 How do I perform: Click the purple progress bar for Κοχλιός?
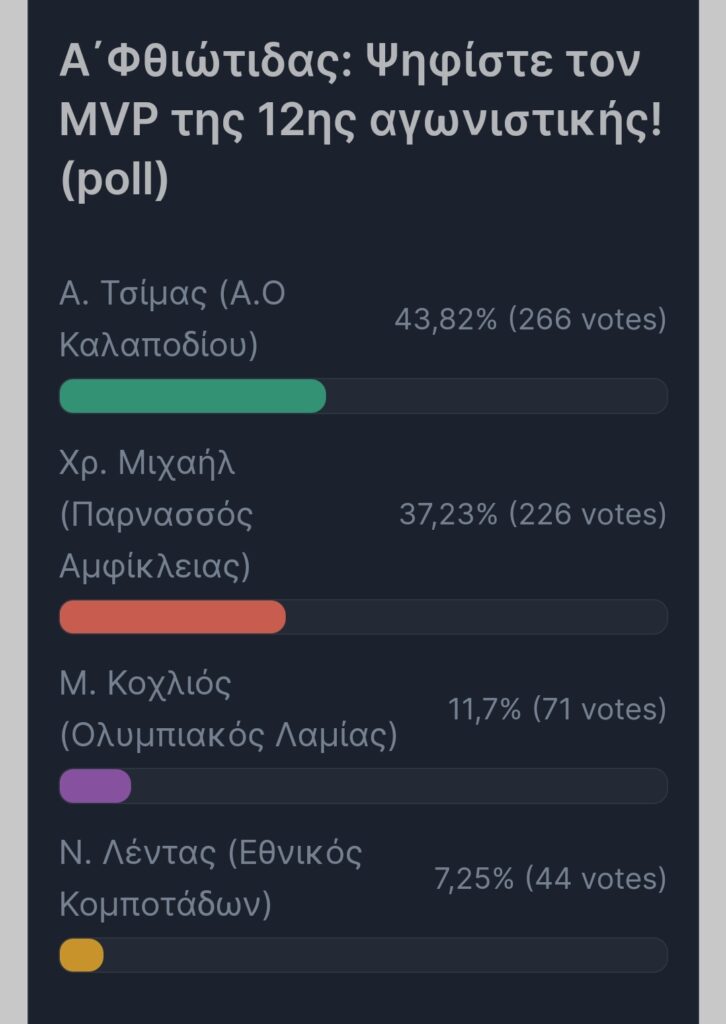[95, 786]
